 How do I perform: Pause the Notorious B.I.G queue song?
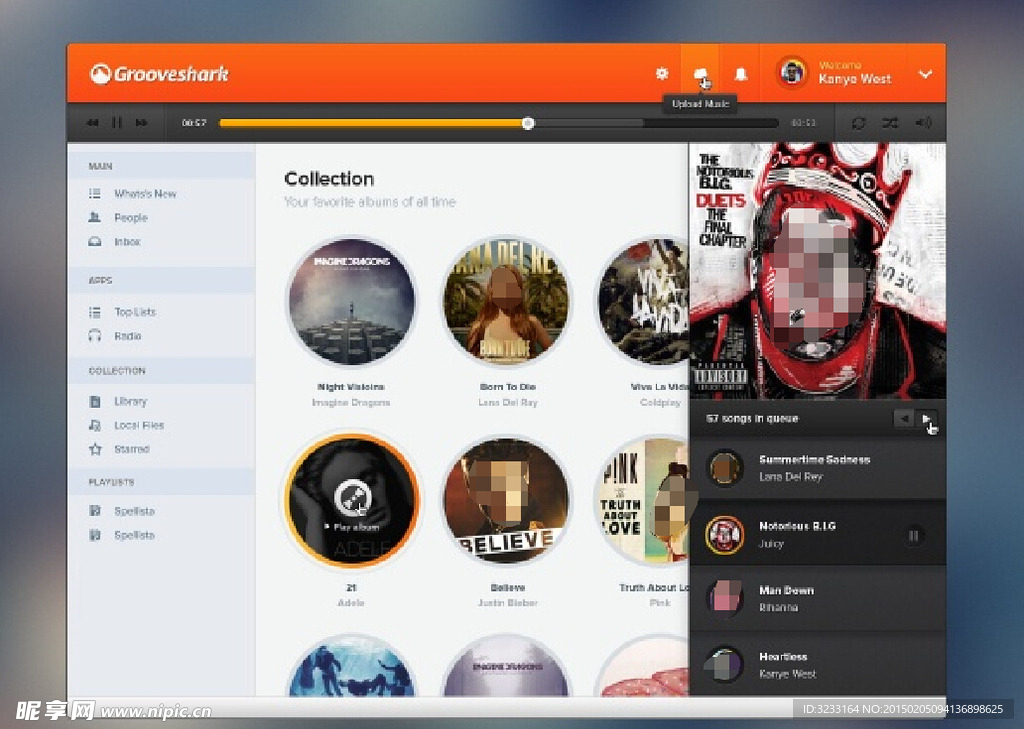point(912,536)
